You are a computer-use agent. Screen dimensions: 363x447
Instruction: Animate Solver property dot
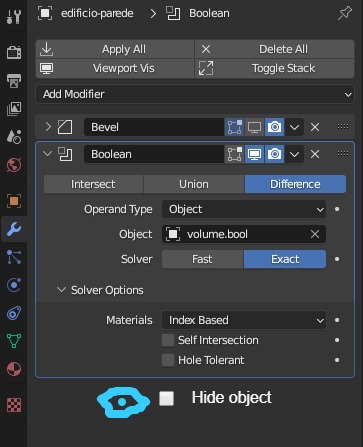337,259
